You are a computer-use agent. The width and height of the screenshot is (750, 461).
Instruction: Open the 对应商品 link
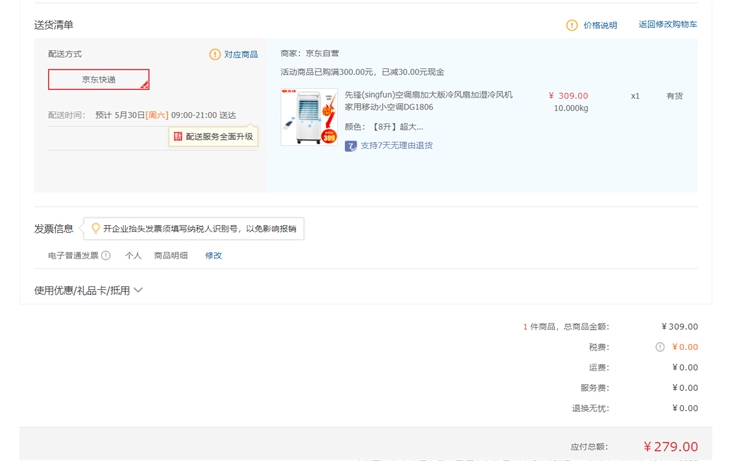(241, 55)
